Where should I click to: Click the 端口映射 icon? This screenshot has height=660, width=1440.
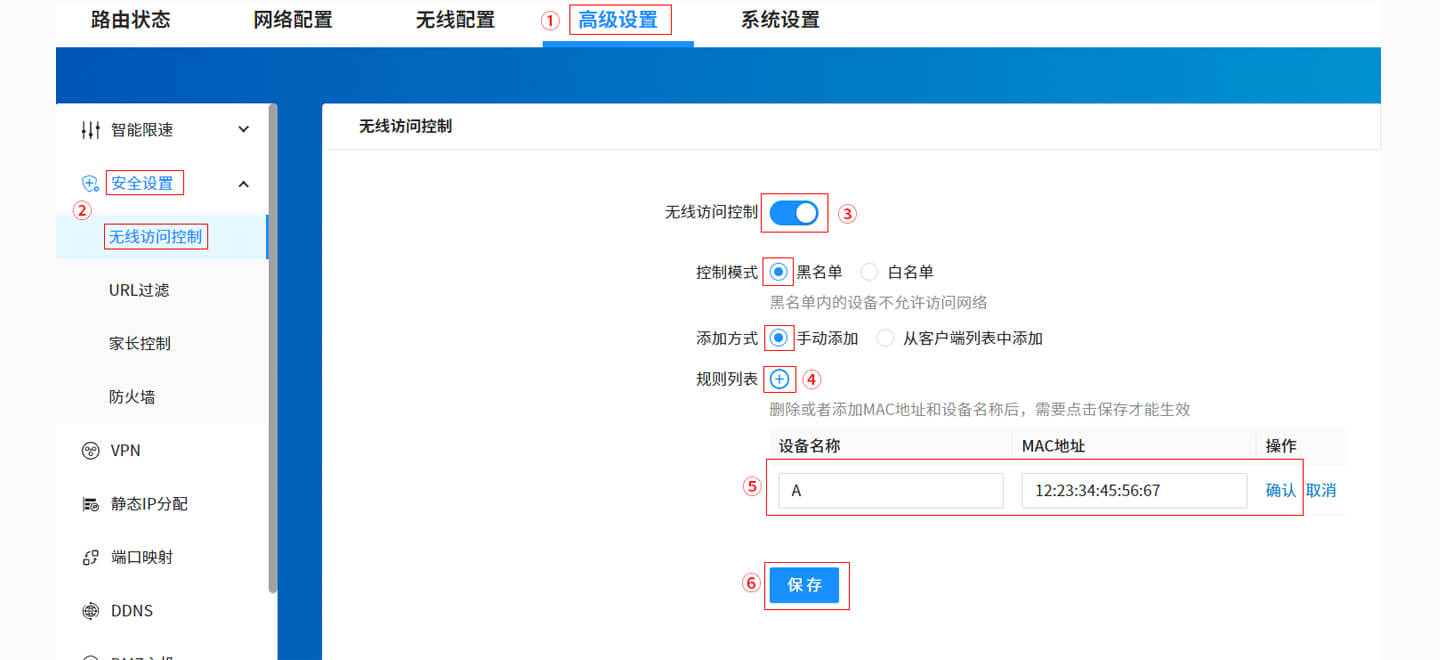89,557
